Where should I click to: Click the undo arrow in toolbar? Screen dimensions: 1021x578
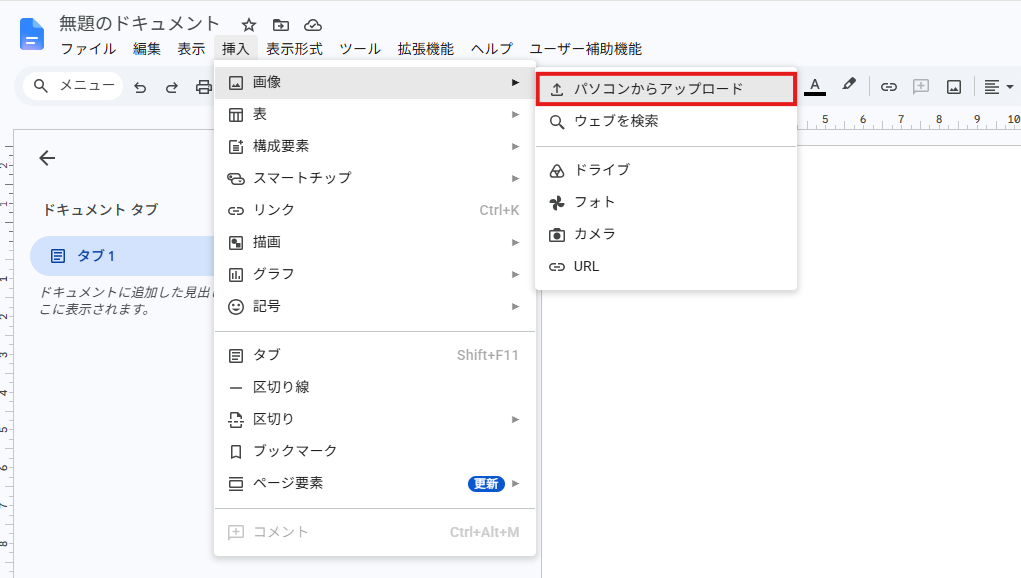click(x=140, y=87)
